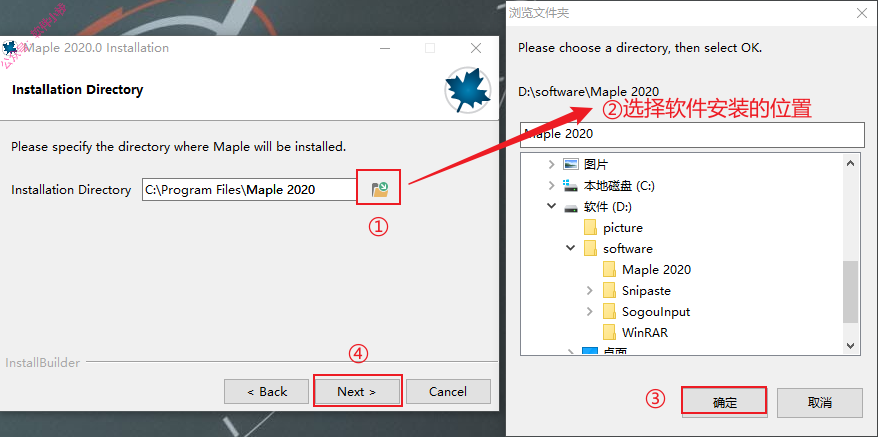Collapse the 软件 (D:) node
Image resolution: width=878 pixels, height=437 pixels.
pyautogui.click(x=552, y=206)
